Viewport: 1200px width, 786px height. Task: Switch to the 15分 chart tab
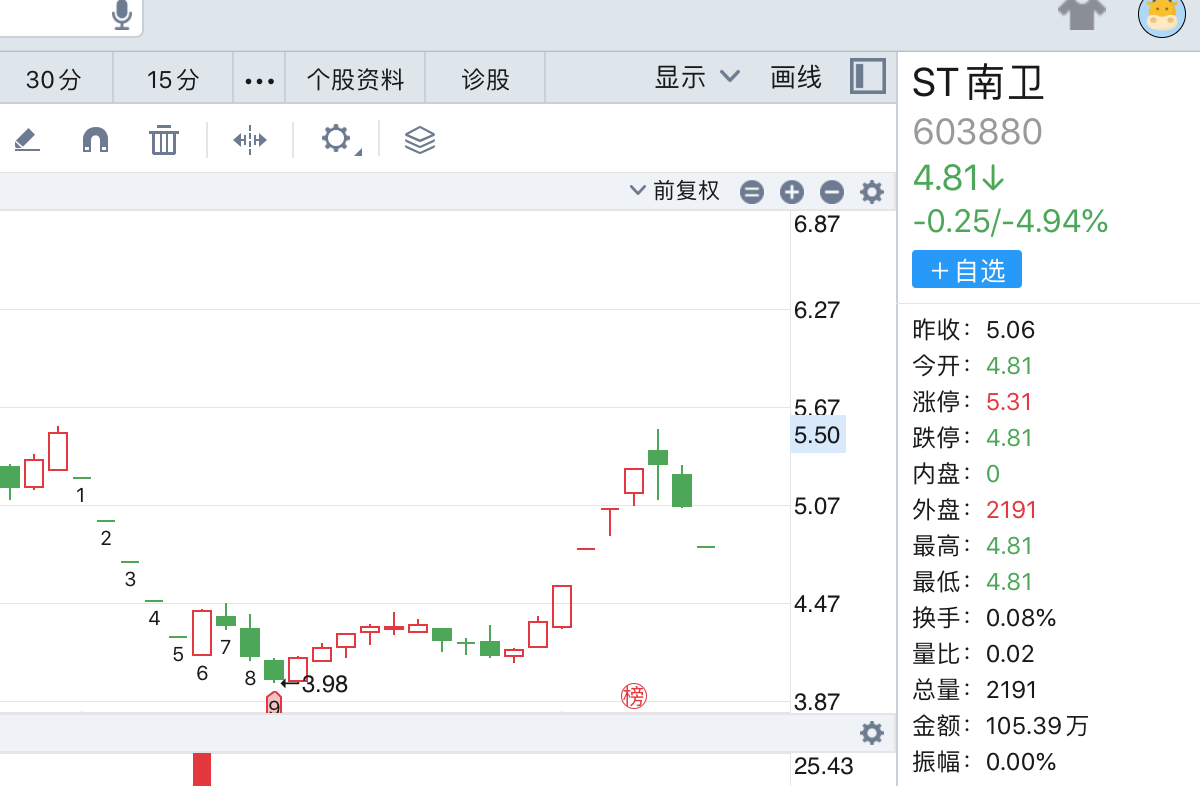coord(173,79)
